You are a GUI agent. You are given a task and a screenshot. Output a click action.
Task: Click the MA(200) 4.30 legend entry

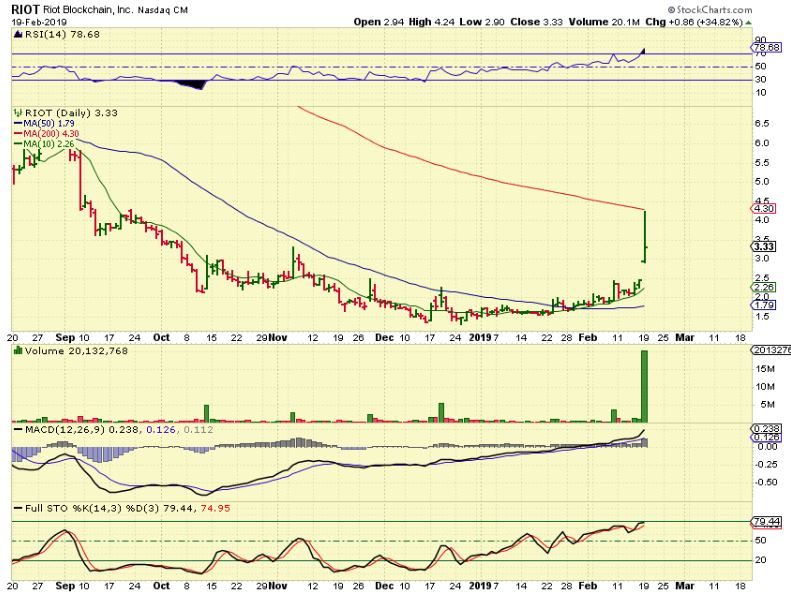[x=48, y=134]
